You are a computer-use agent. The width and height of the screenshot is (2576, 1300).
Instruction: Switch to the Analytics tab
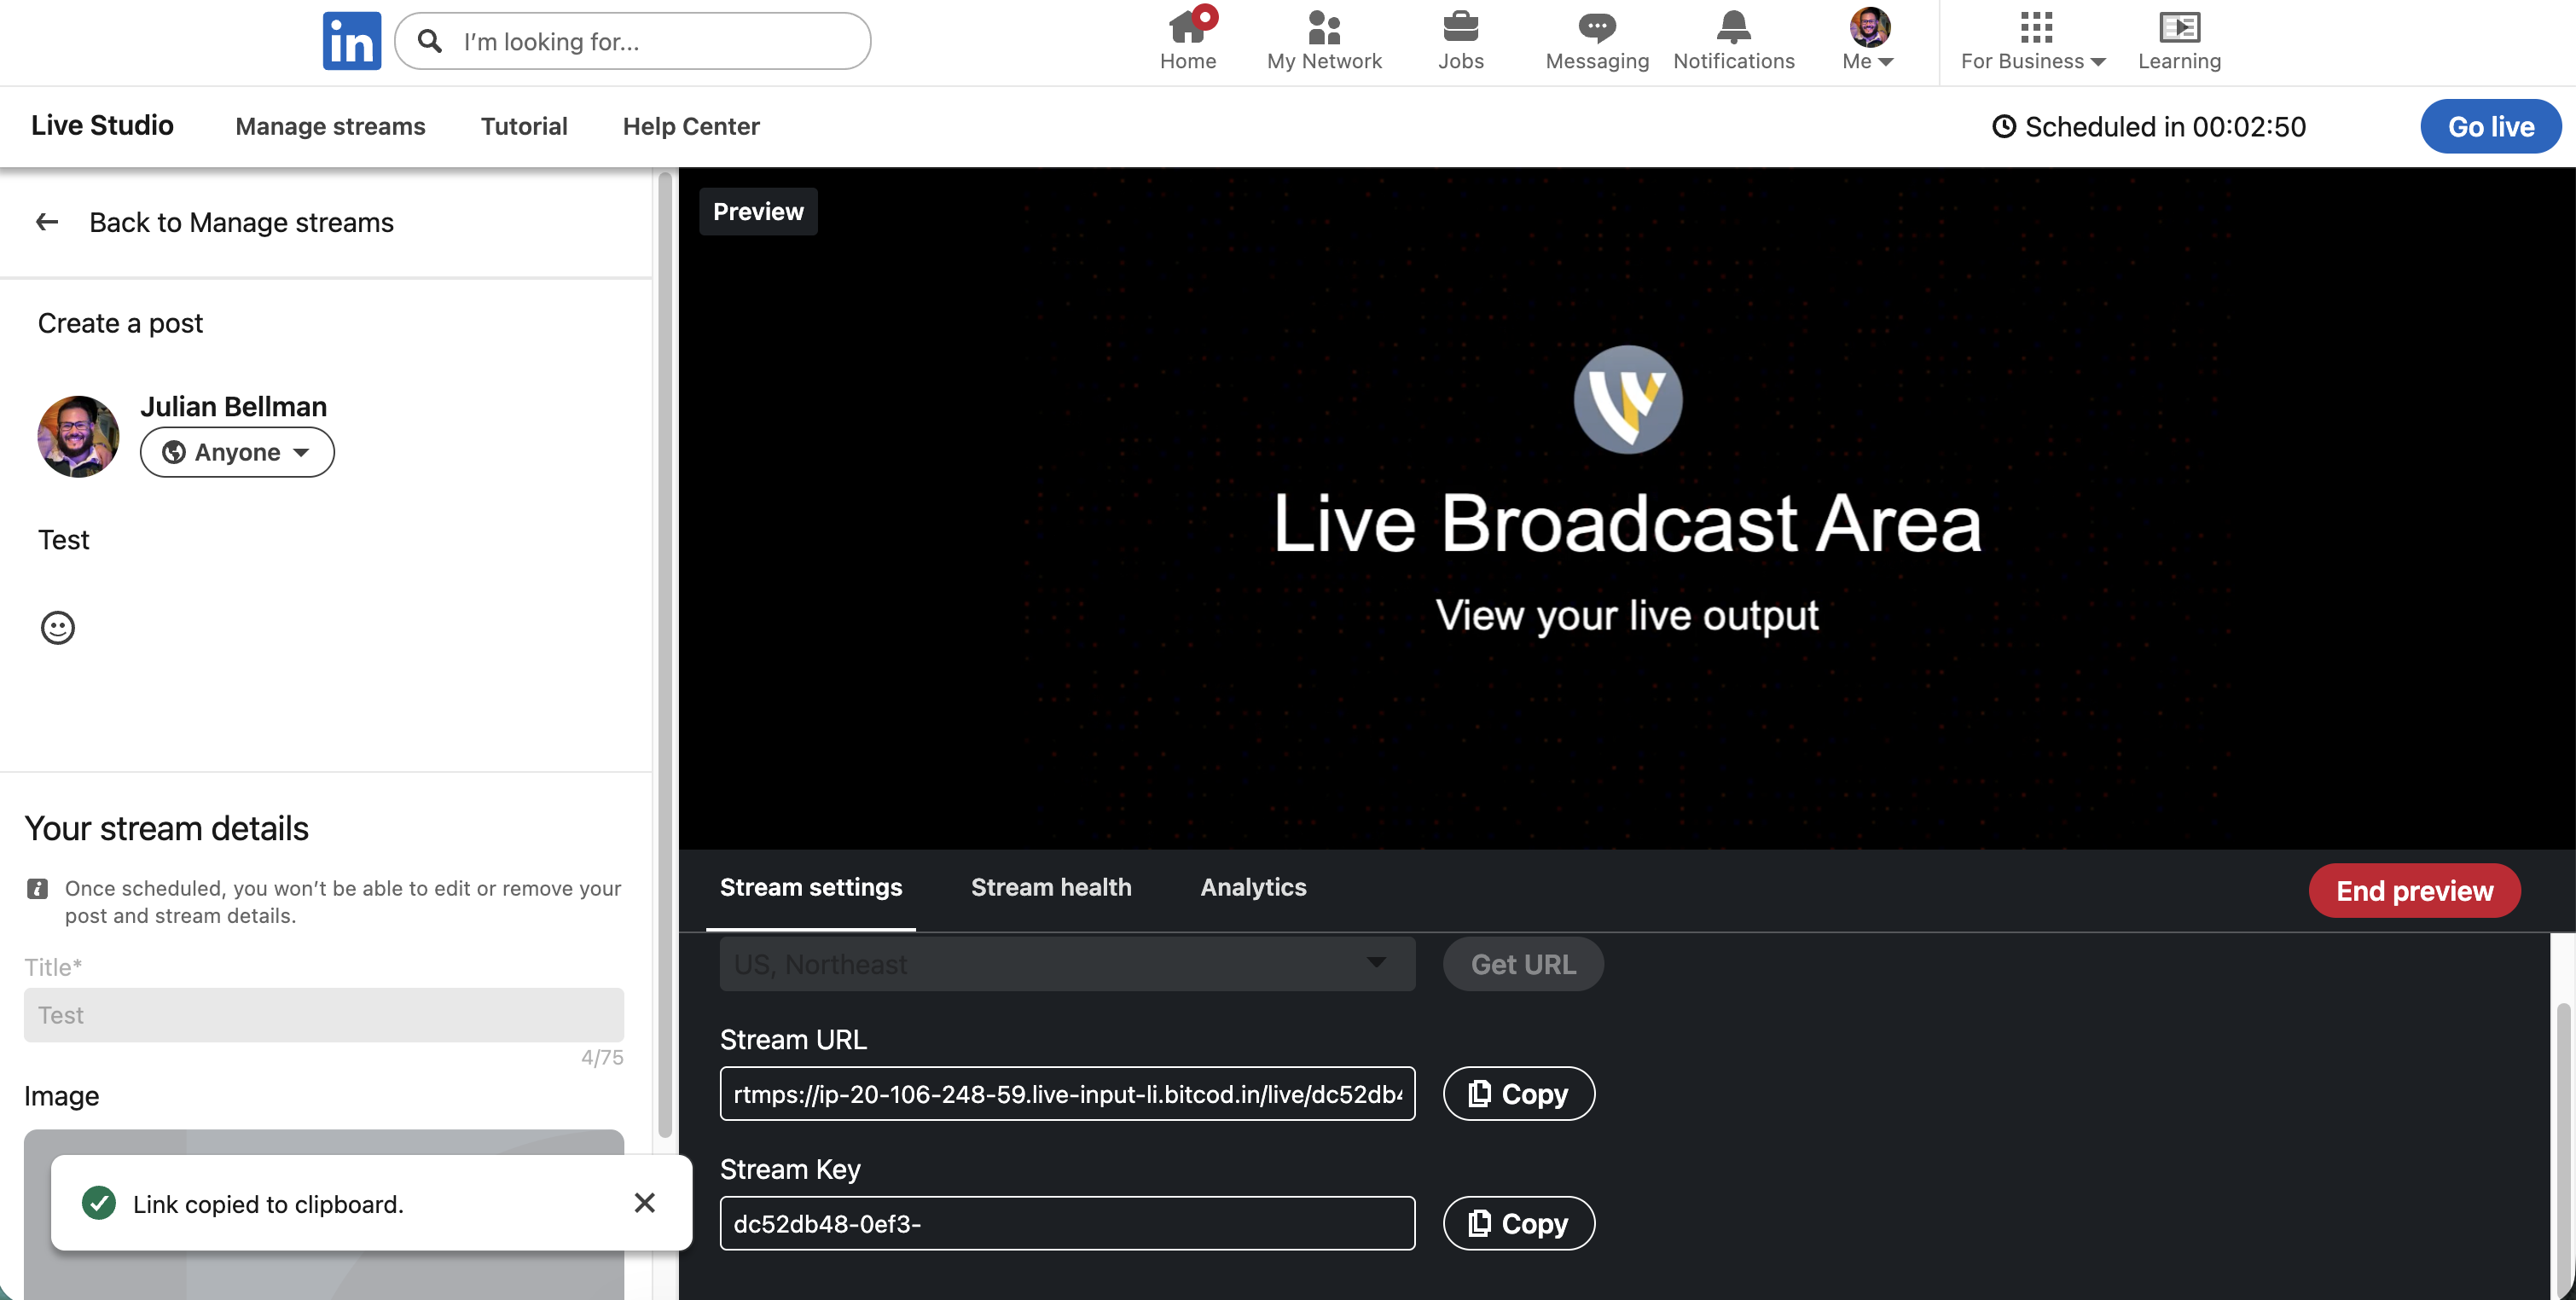point(1253,888)
